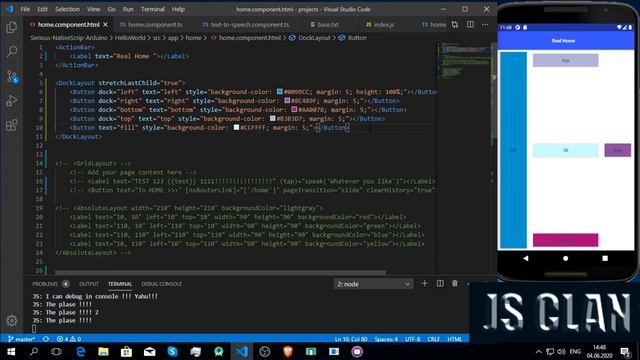
Task: Open the File menu
Action: click(x=25, y=9)
